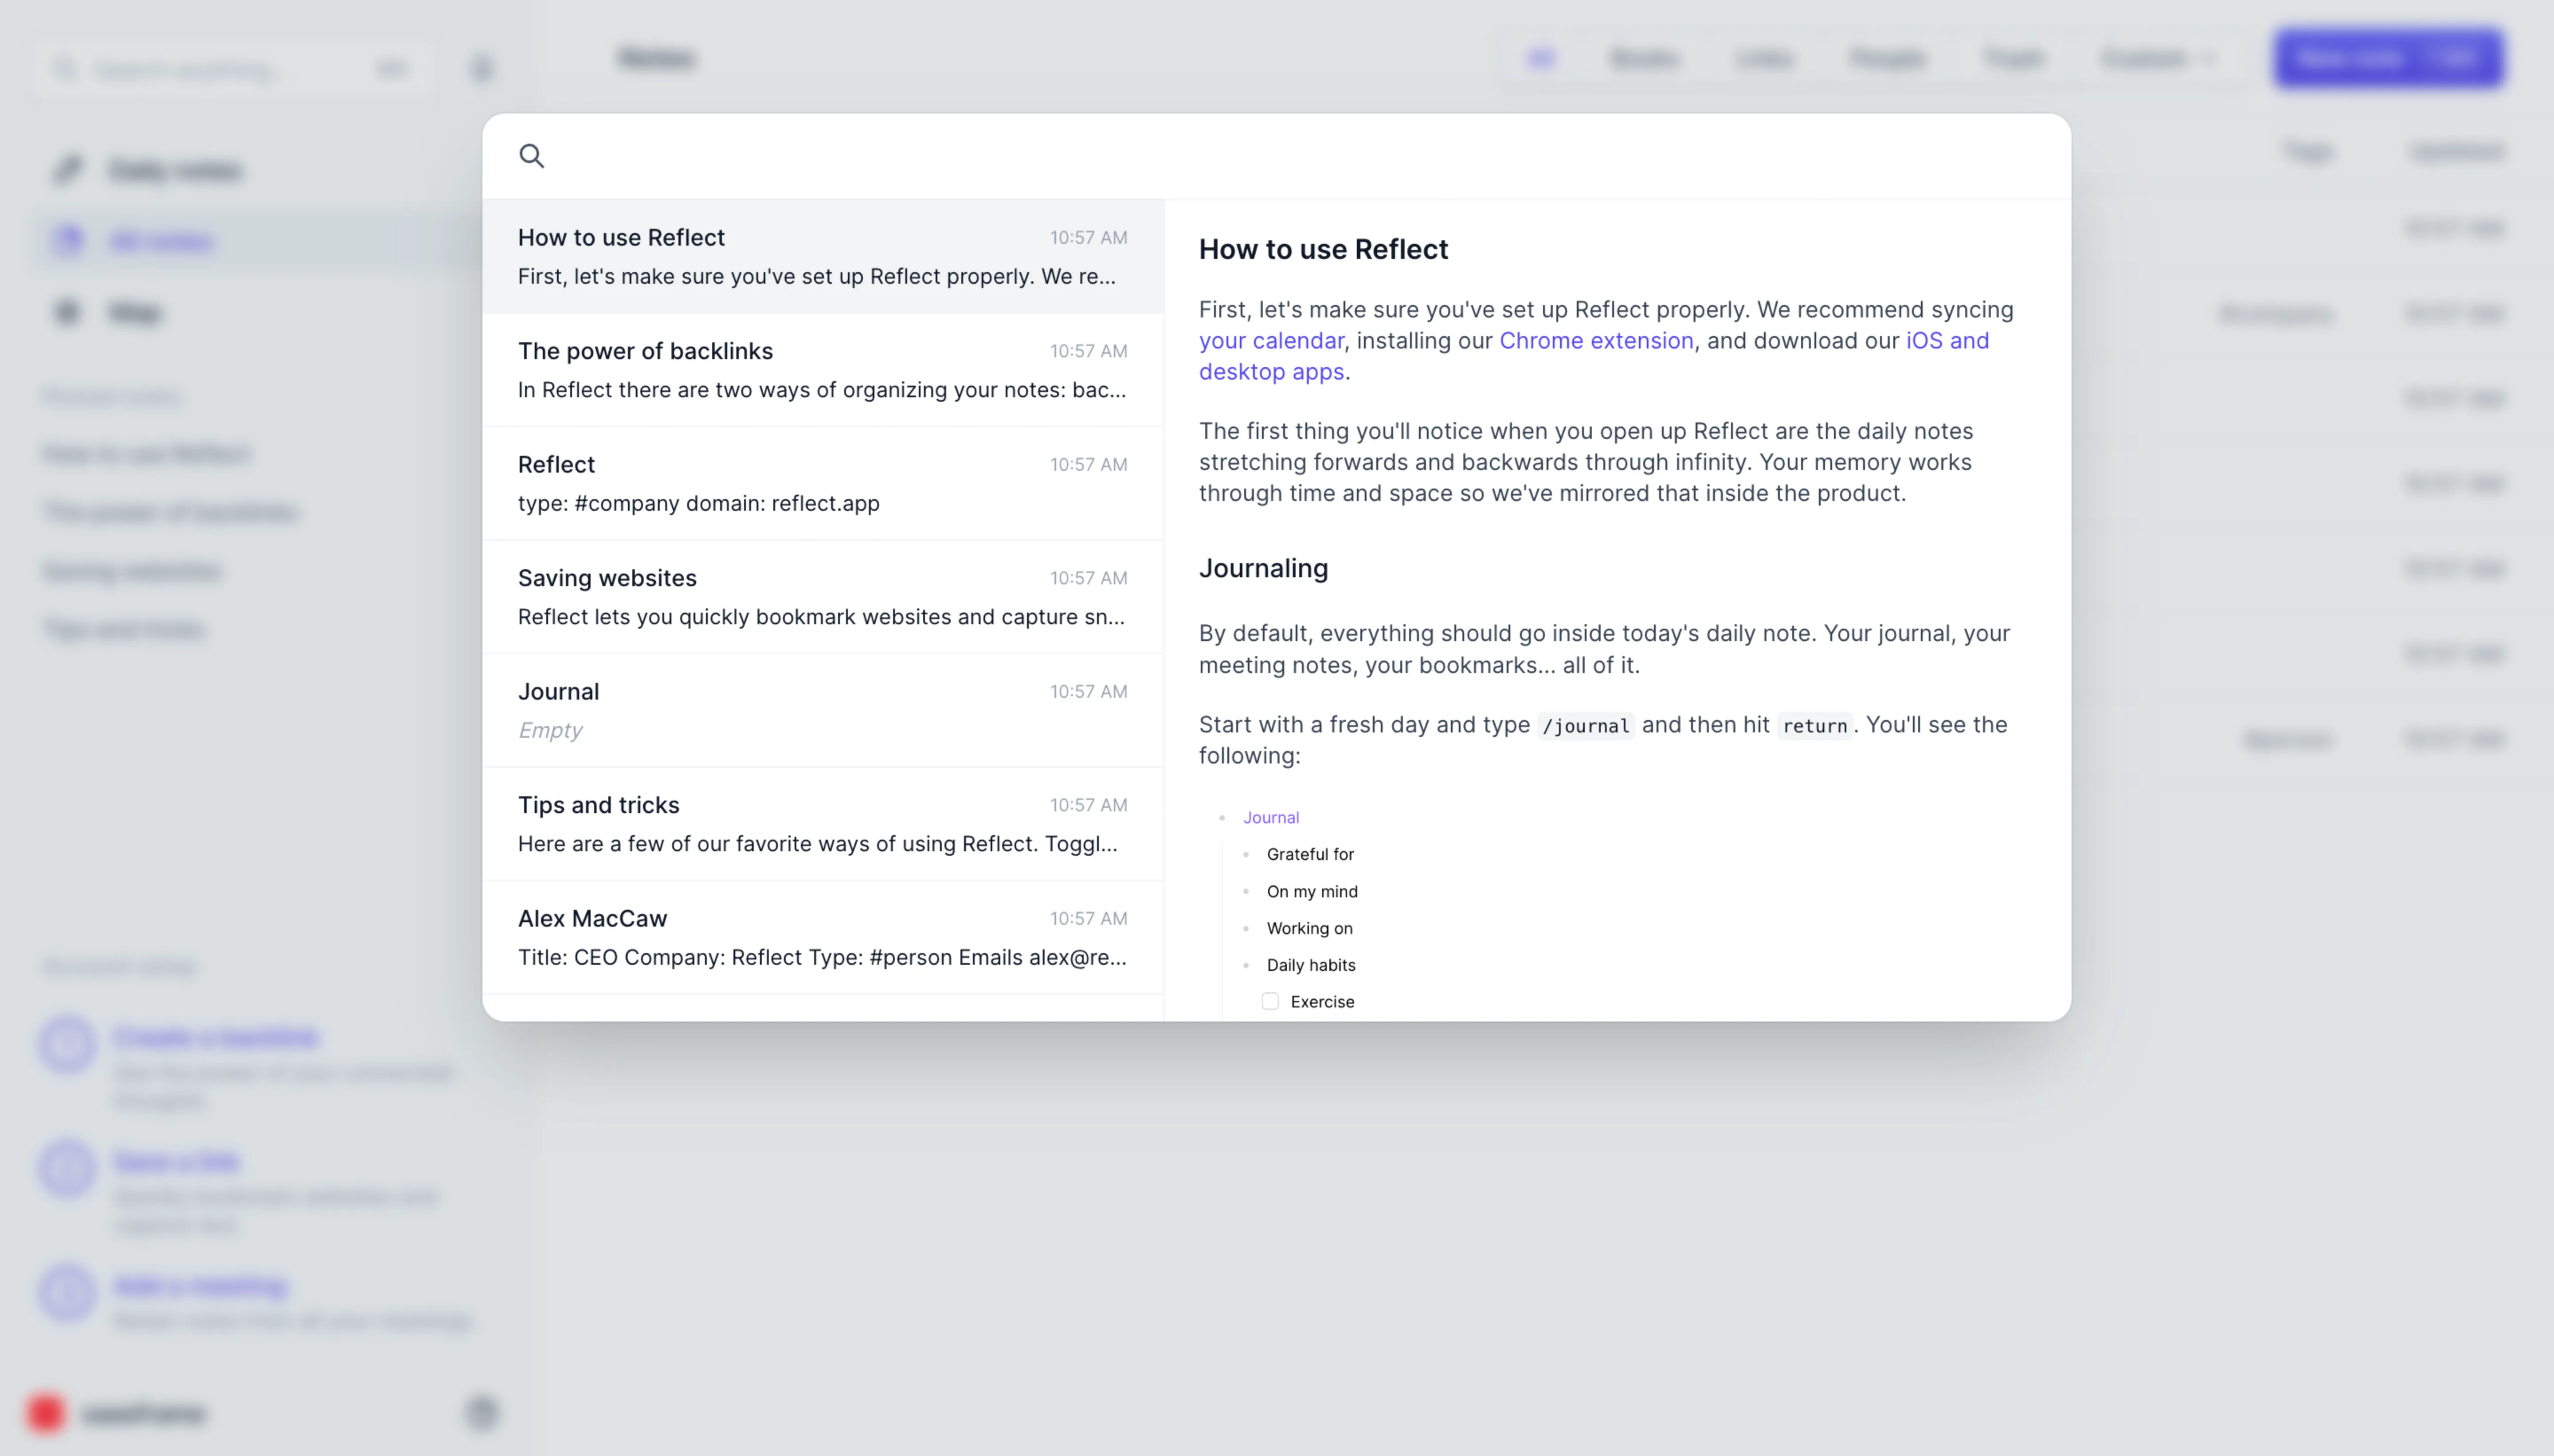This screenshot has width=2554, height=1456.
Task: Click the Map icon in the sidebar
Action: pyautogui.click(x=66, y=311)
